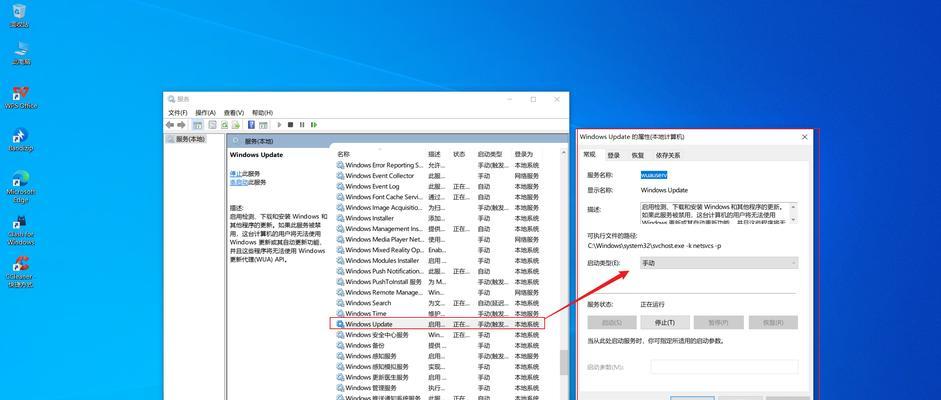Viewport: 941px width, 400px height.
Task: Click the 启动(S) button in properties dialog
Action: tap(612, 323)
